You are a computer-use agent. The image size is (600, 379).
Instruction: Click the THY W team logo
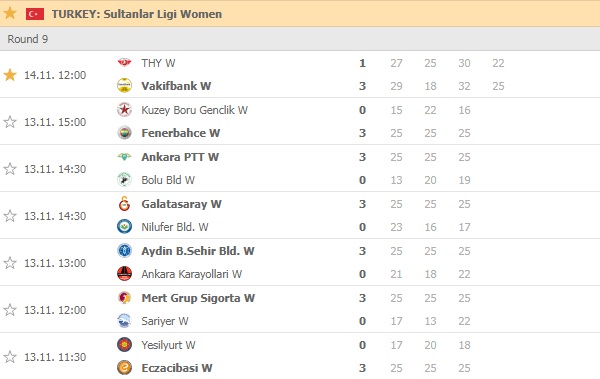pos(124,62)
